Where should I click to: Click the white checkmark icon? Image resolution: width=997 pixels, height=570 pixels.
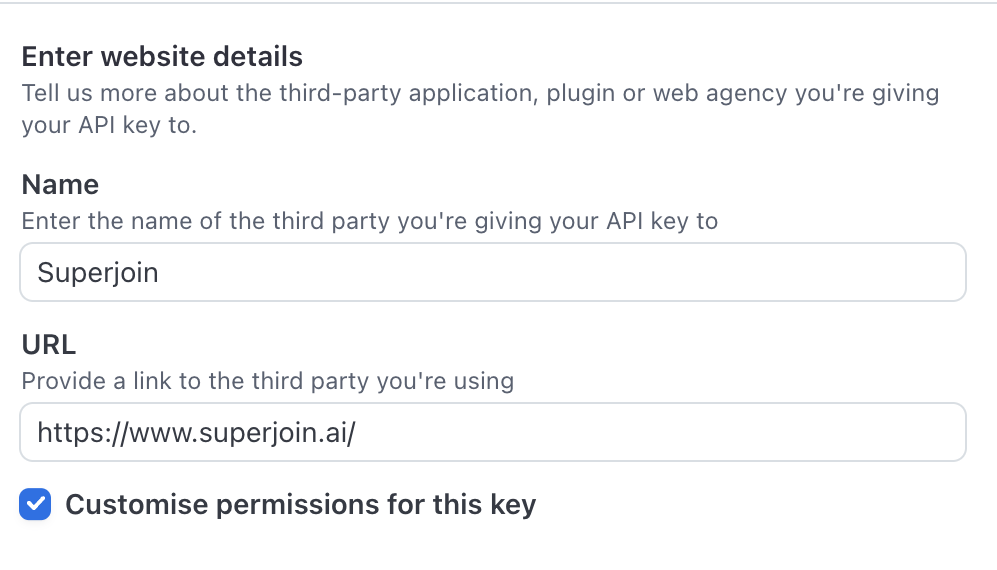pos(35,505)
